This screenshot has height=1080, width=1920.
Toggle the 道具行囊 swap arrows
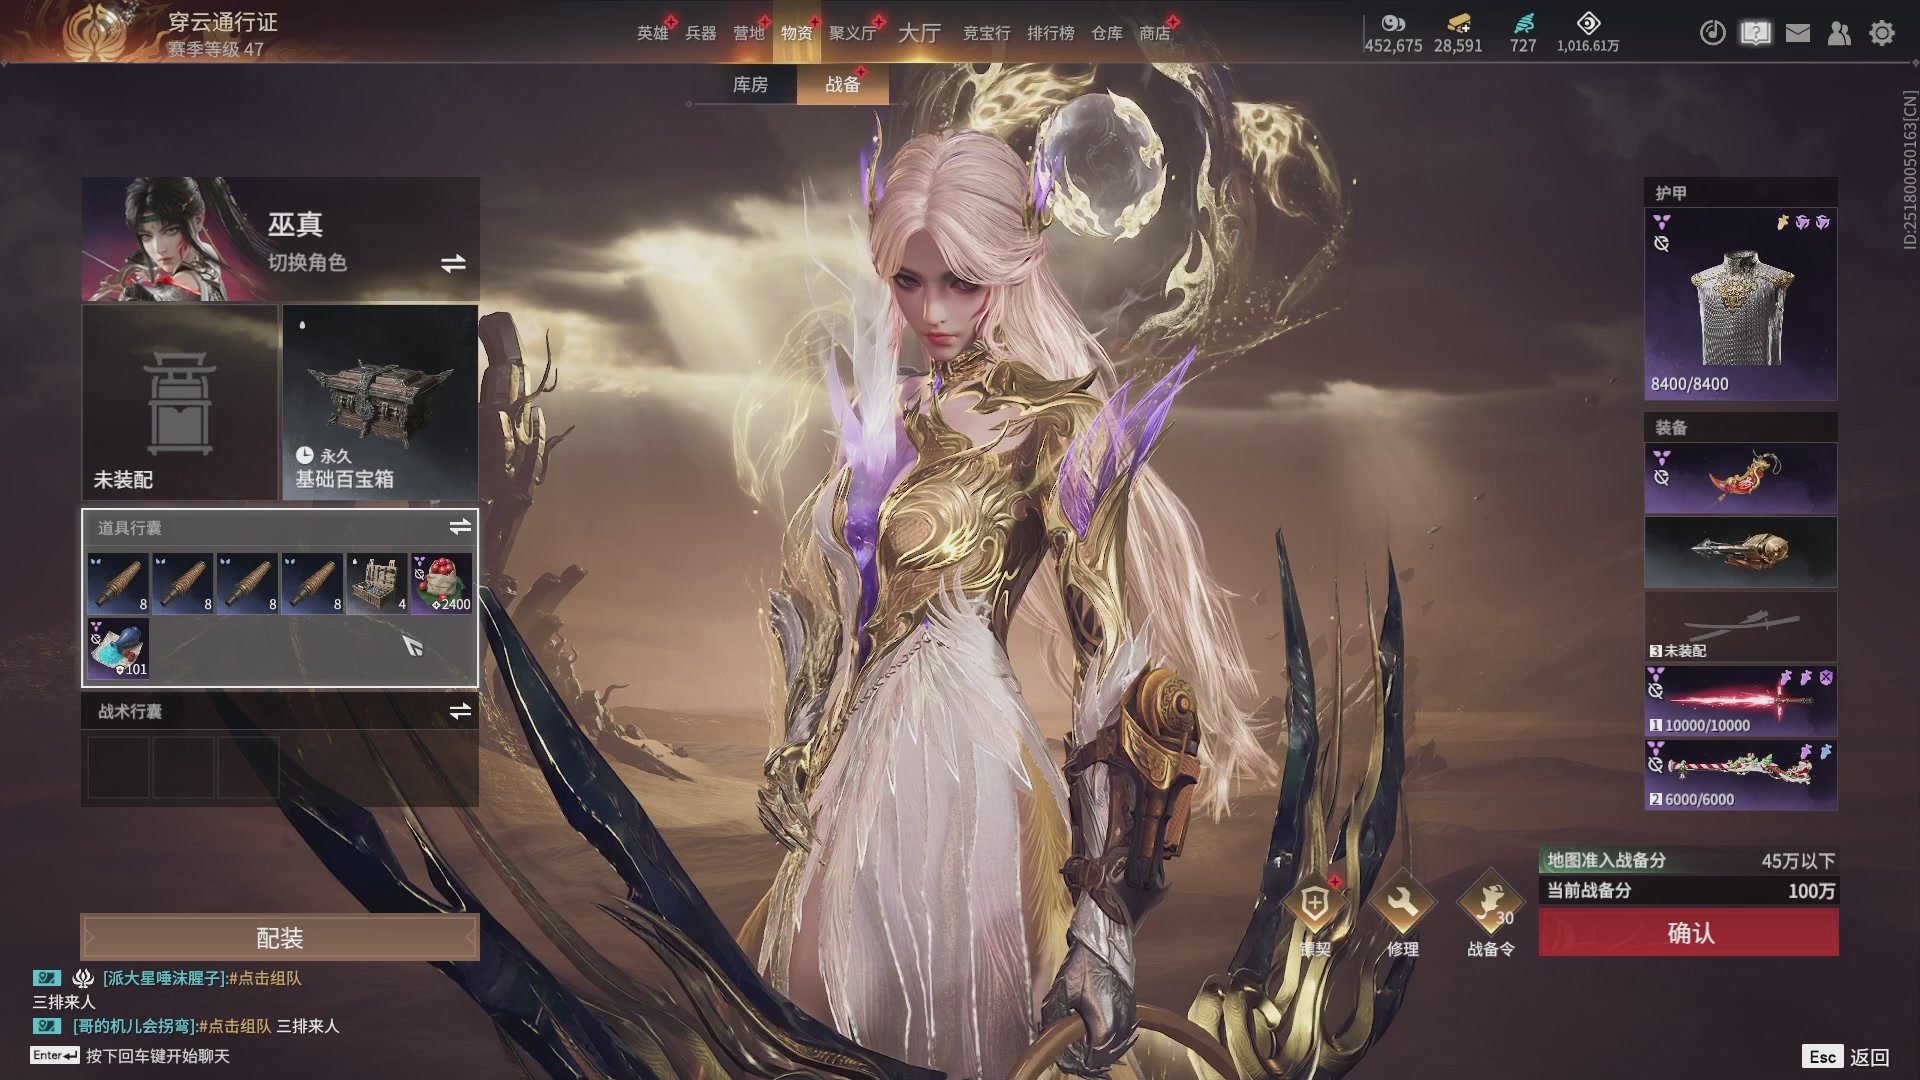pos(460,527)
